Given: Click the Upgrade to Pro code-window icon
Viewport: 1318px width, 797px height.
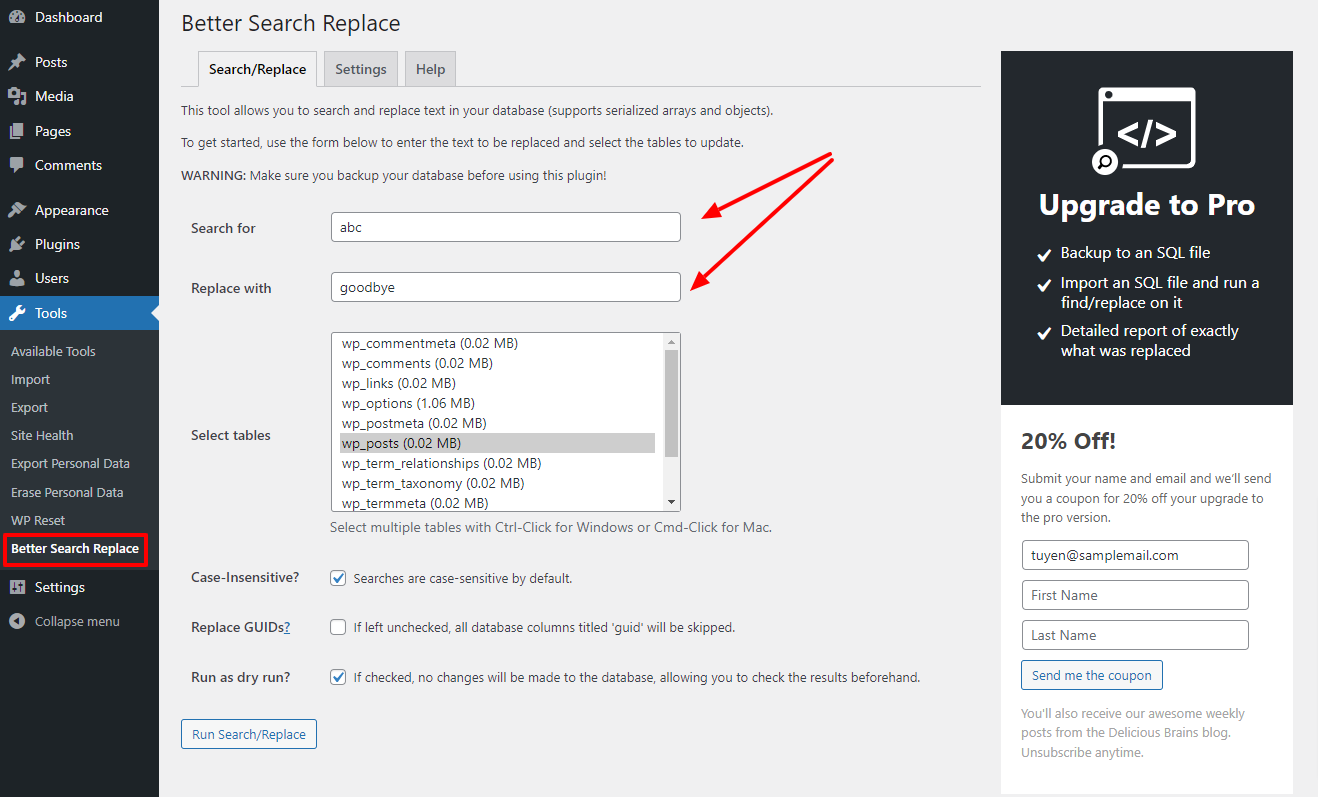Looking at the screenshot, I should click(1145, 131).
